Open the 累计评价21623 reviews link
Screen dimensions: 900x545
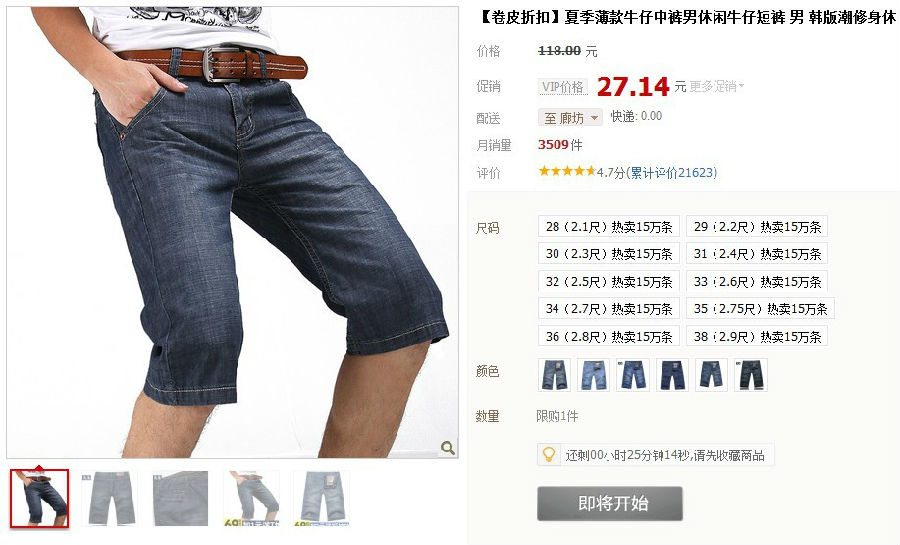(x=673, y=173)
